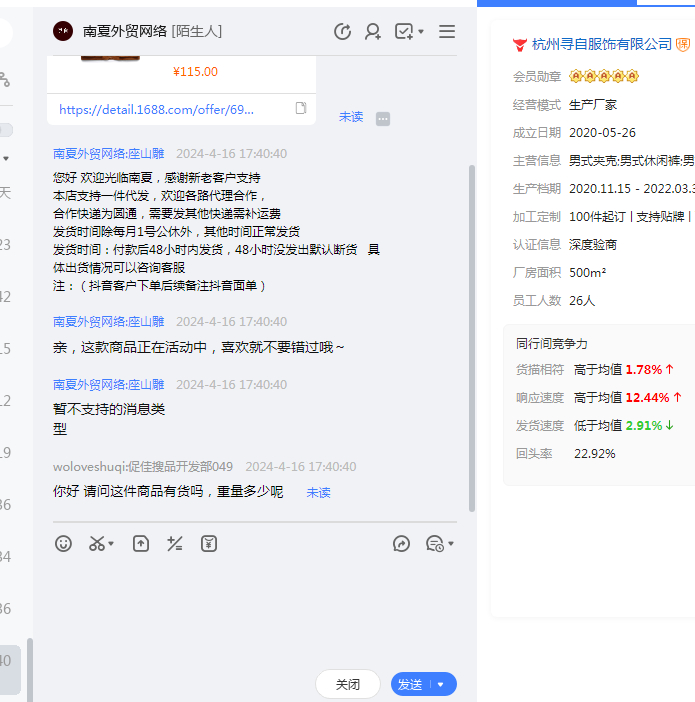The width and height of the screenshot is (695, 702).
Task: Open the send options dropdown arrow
Action: pos(441,685)
